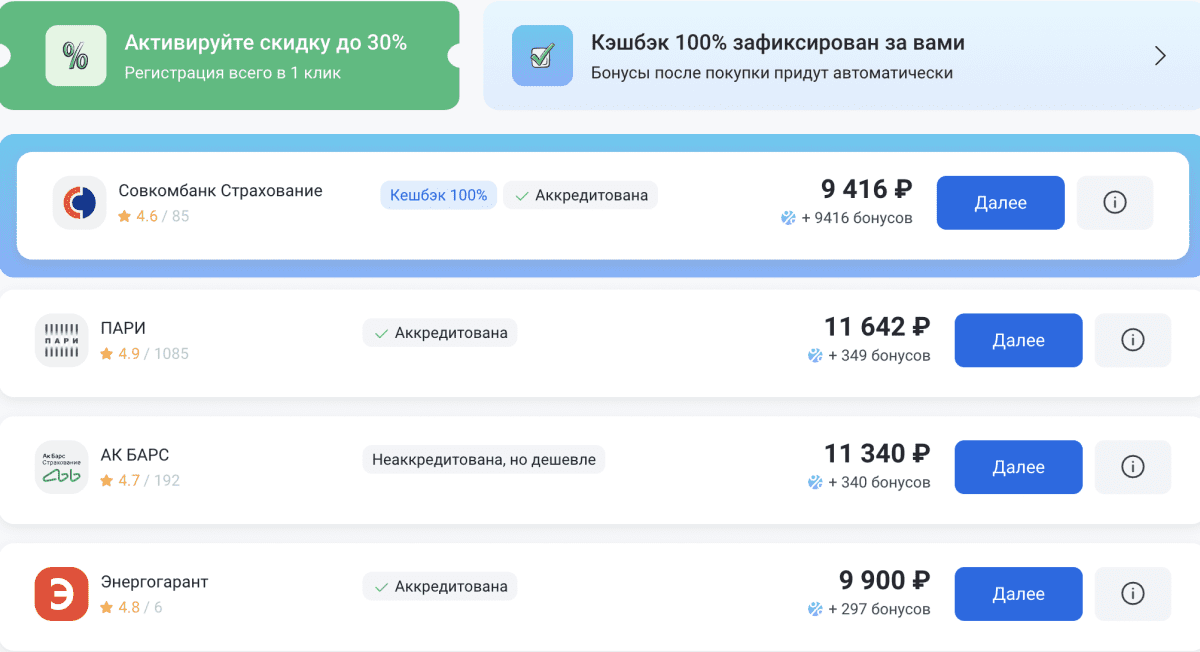This screenshot has width=1200, height=652.
Task: Click the Совкомбанк Страхование logo
Action: point(80,203)
